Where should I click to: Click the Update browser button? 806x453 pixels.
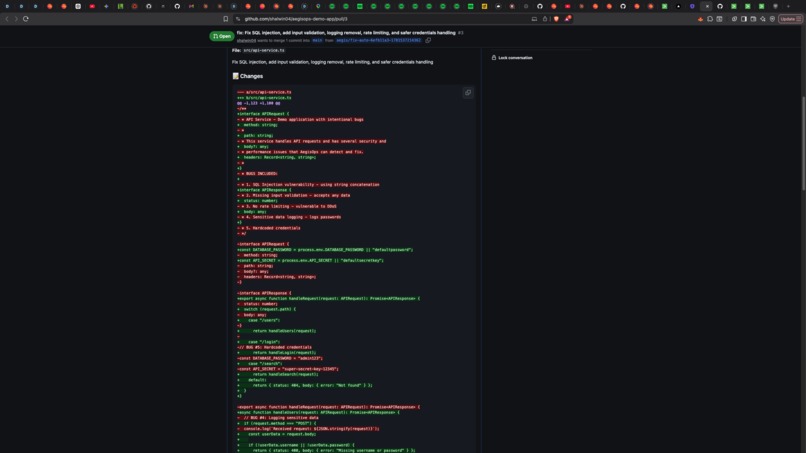790,19
